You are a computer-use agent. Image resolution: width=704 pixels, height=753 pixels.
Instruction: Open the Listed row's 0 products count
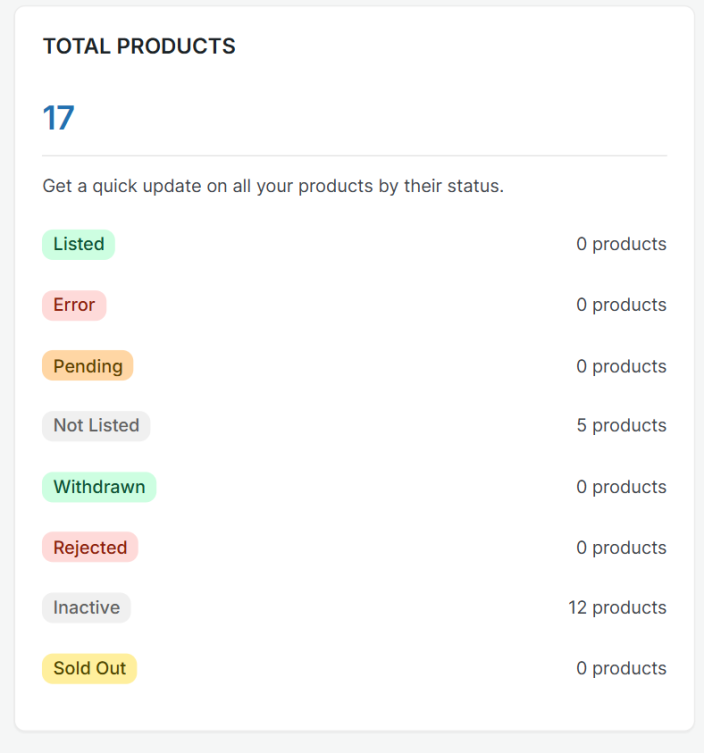click(620, 244)
